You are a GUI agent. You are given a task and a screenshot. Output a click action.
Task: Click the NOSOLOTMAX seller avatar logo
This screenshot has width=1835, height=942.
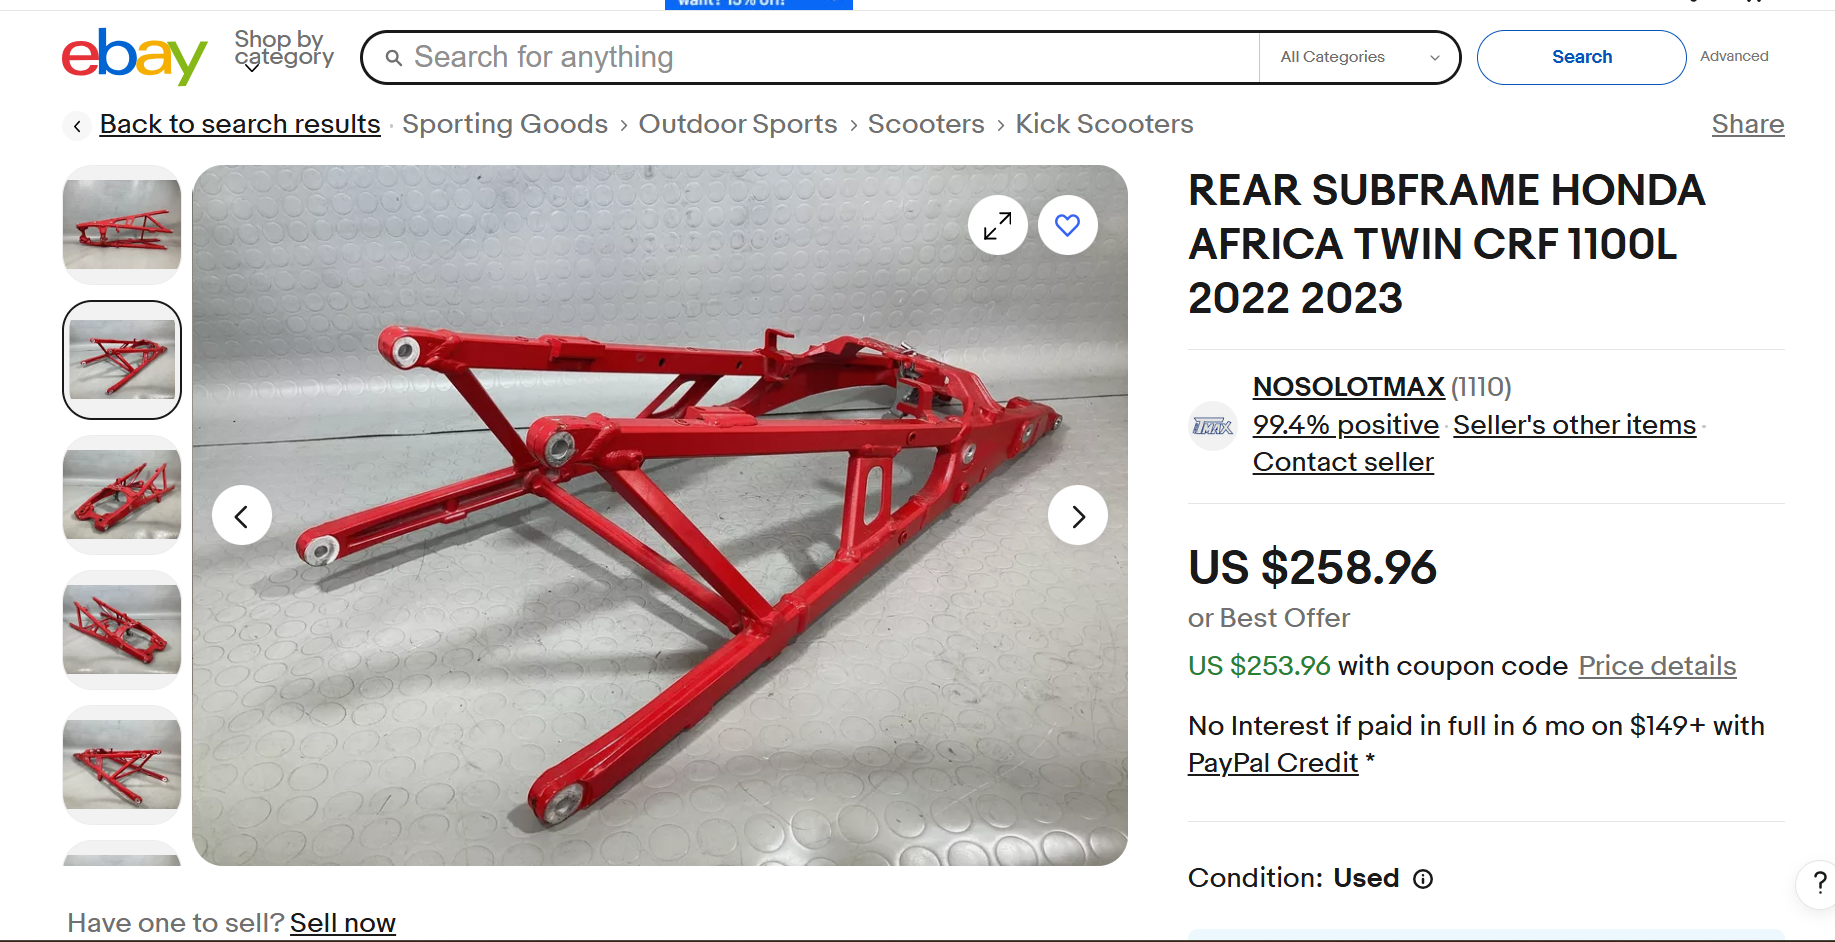pyautogui.click(x=1213, y=426)
